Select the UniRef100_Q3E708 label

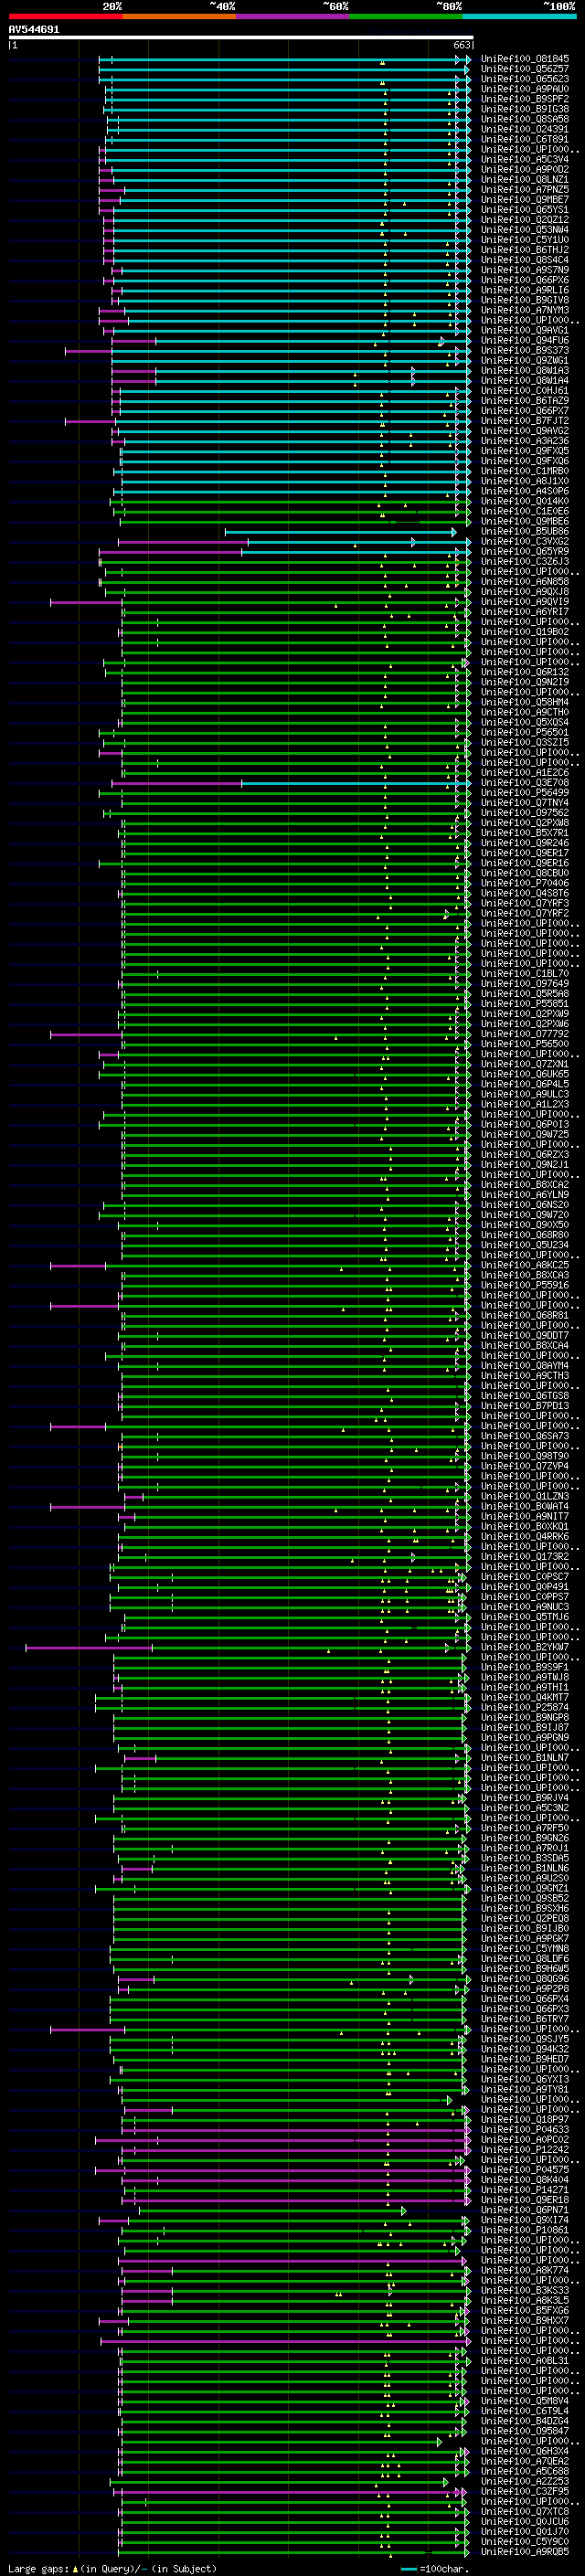[525, 783]
